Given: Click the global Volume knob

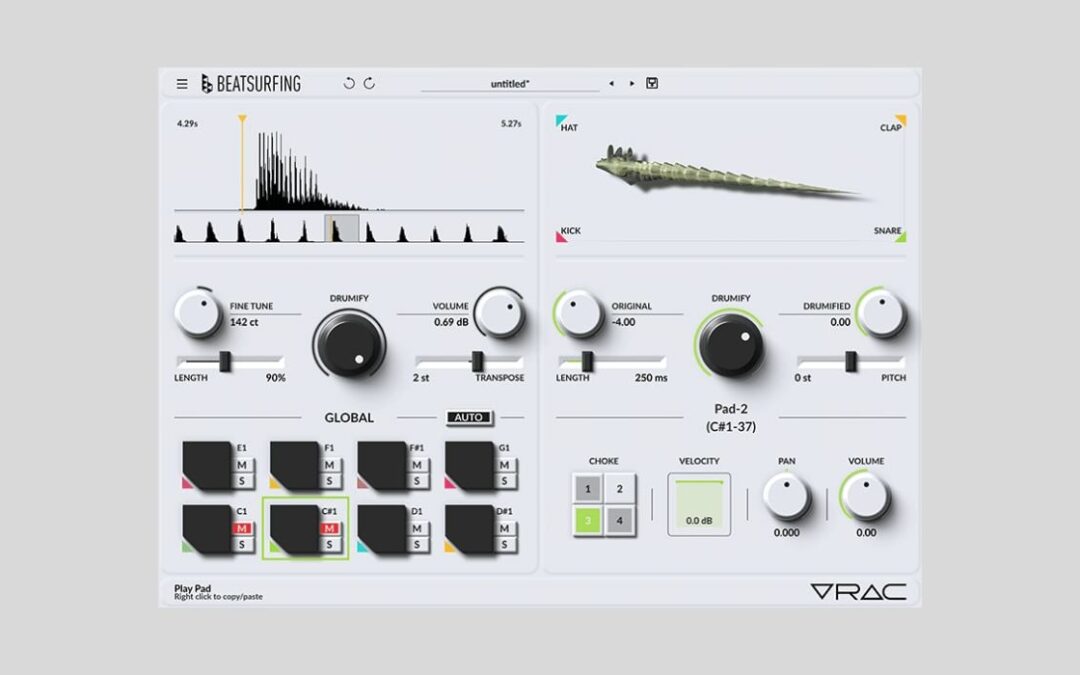Looking at the screenshot, I should tap(500, 312).
